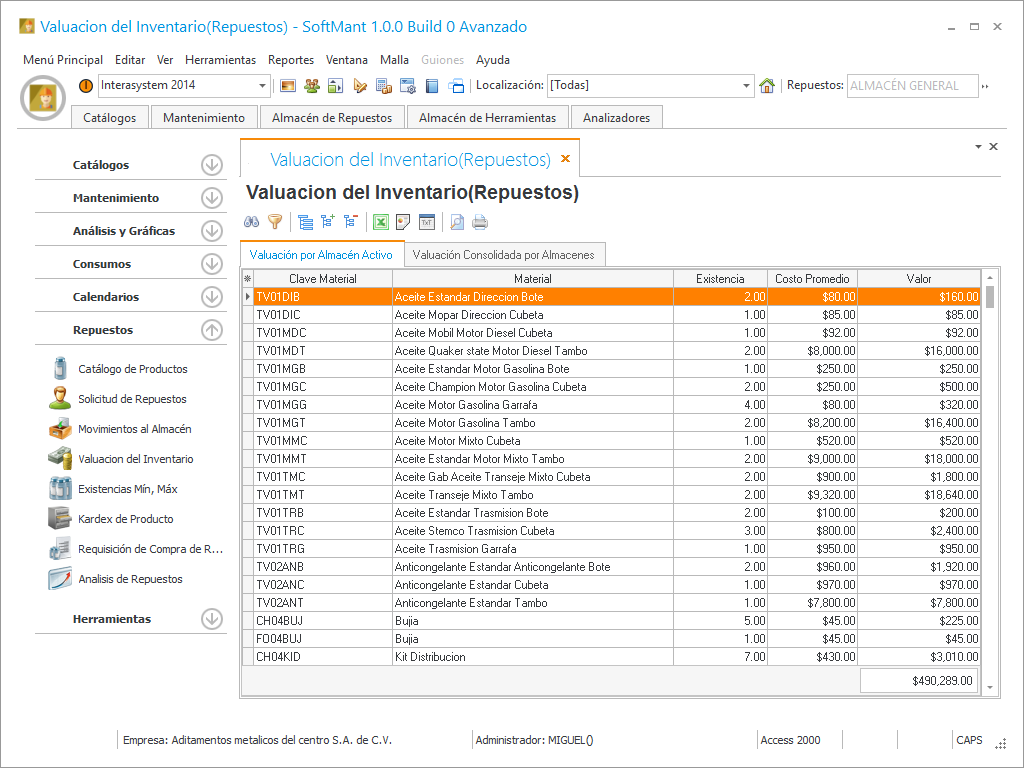
Task: Sort by Costo Promedio column header
Action: [812, 279]
